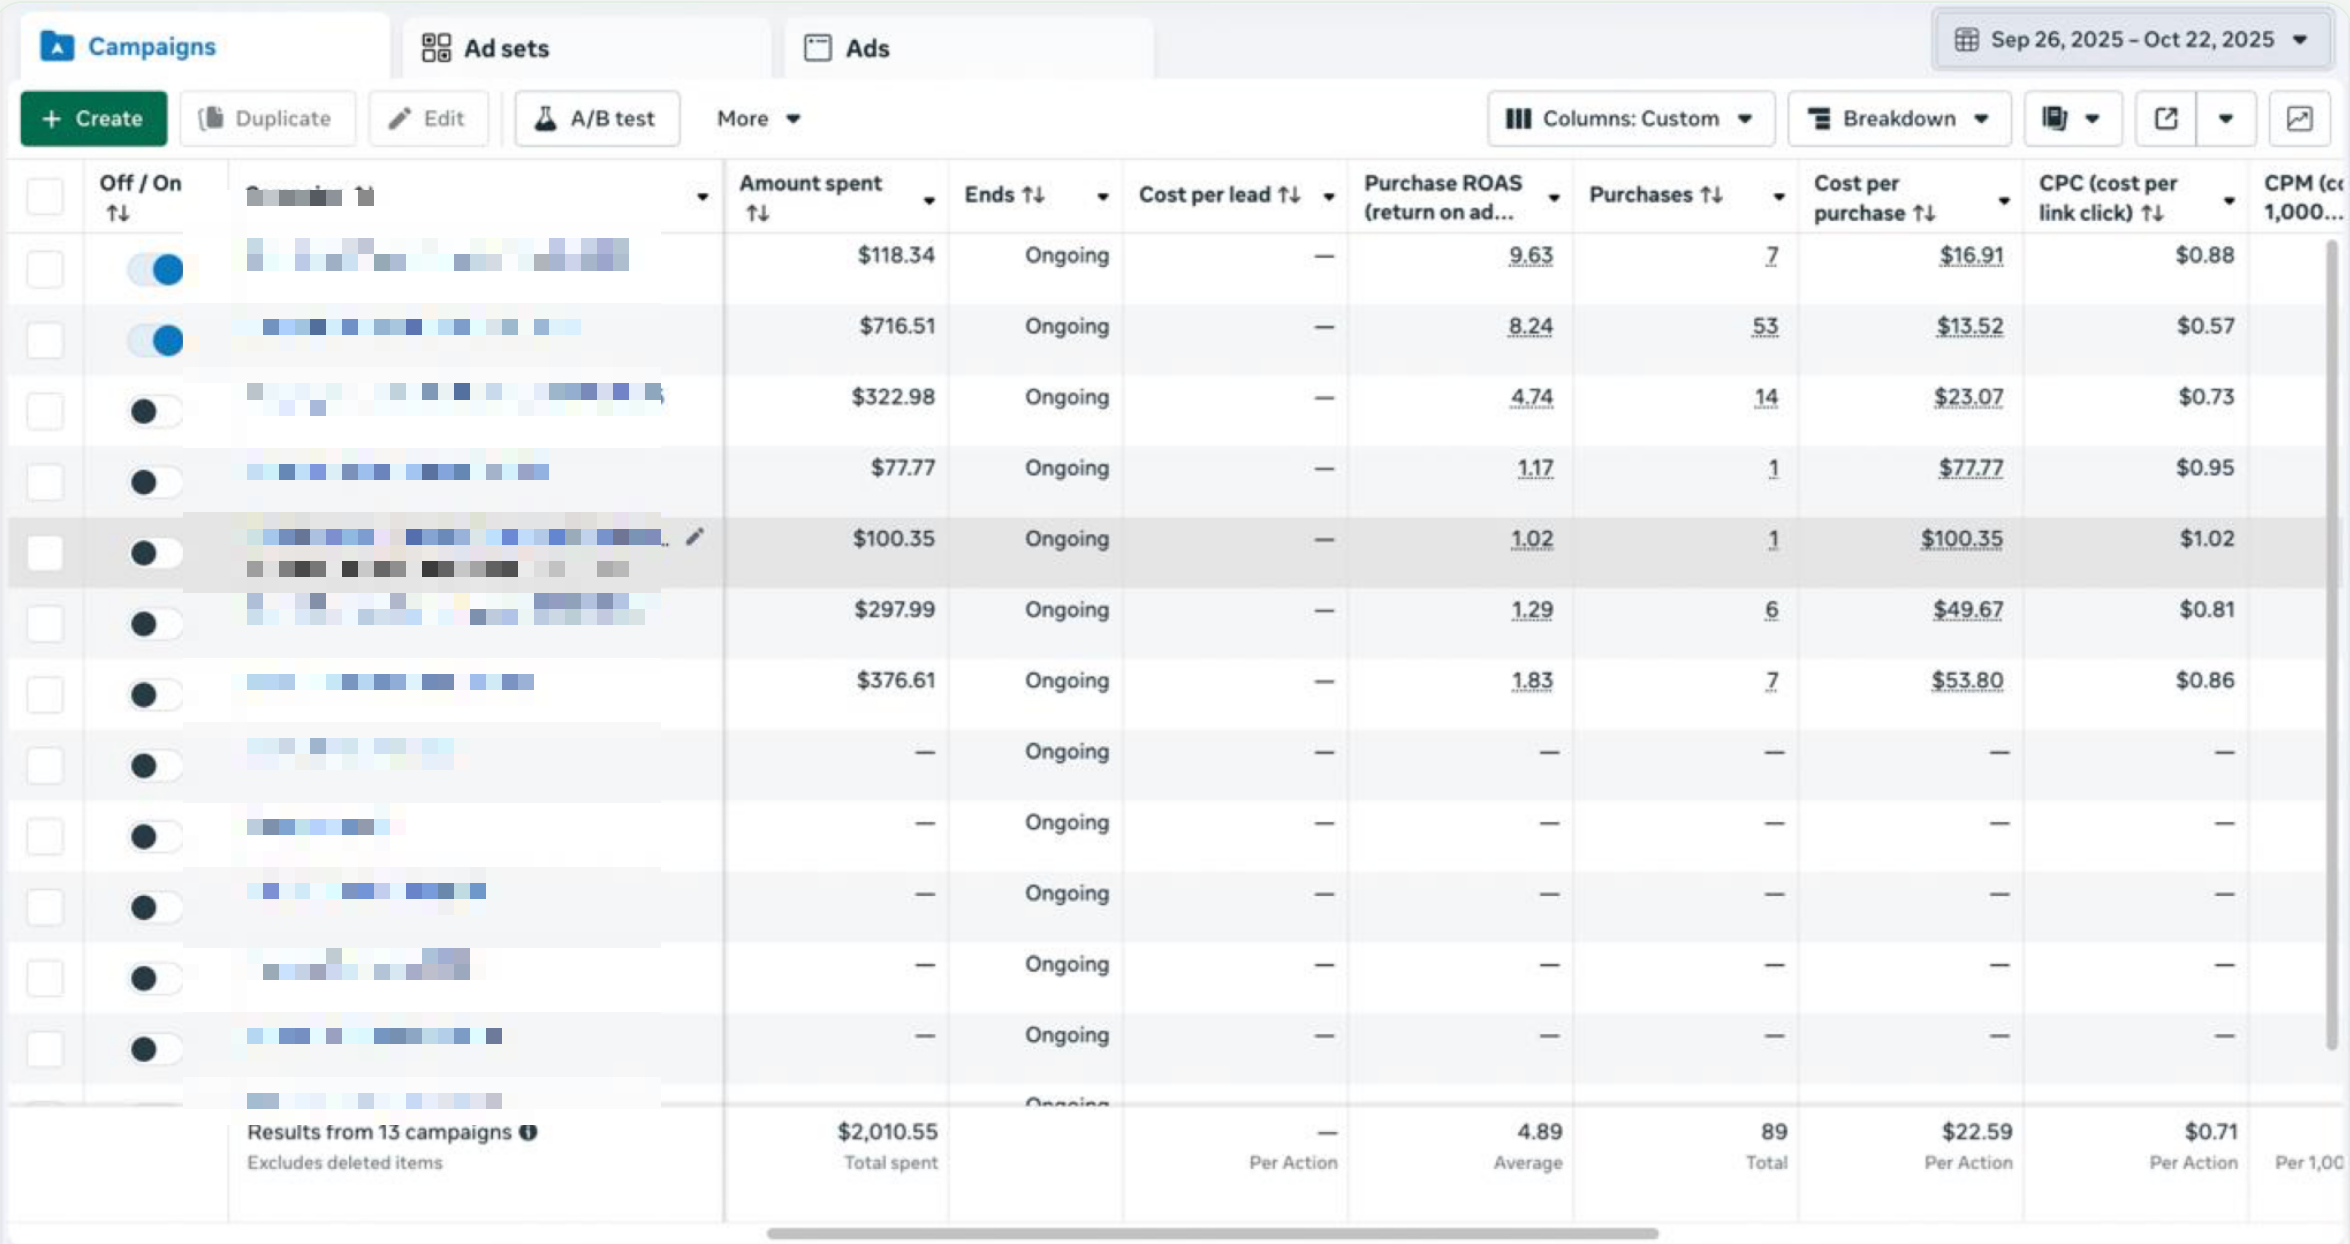Click the green Create button

point(94,118)
